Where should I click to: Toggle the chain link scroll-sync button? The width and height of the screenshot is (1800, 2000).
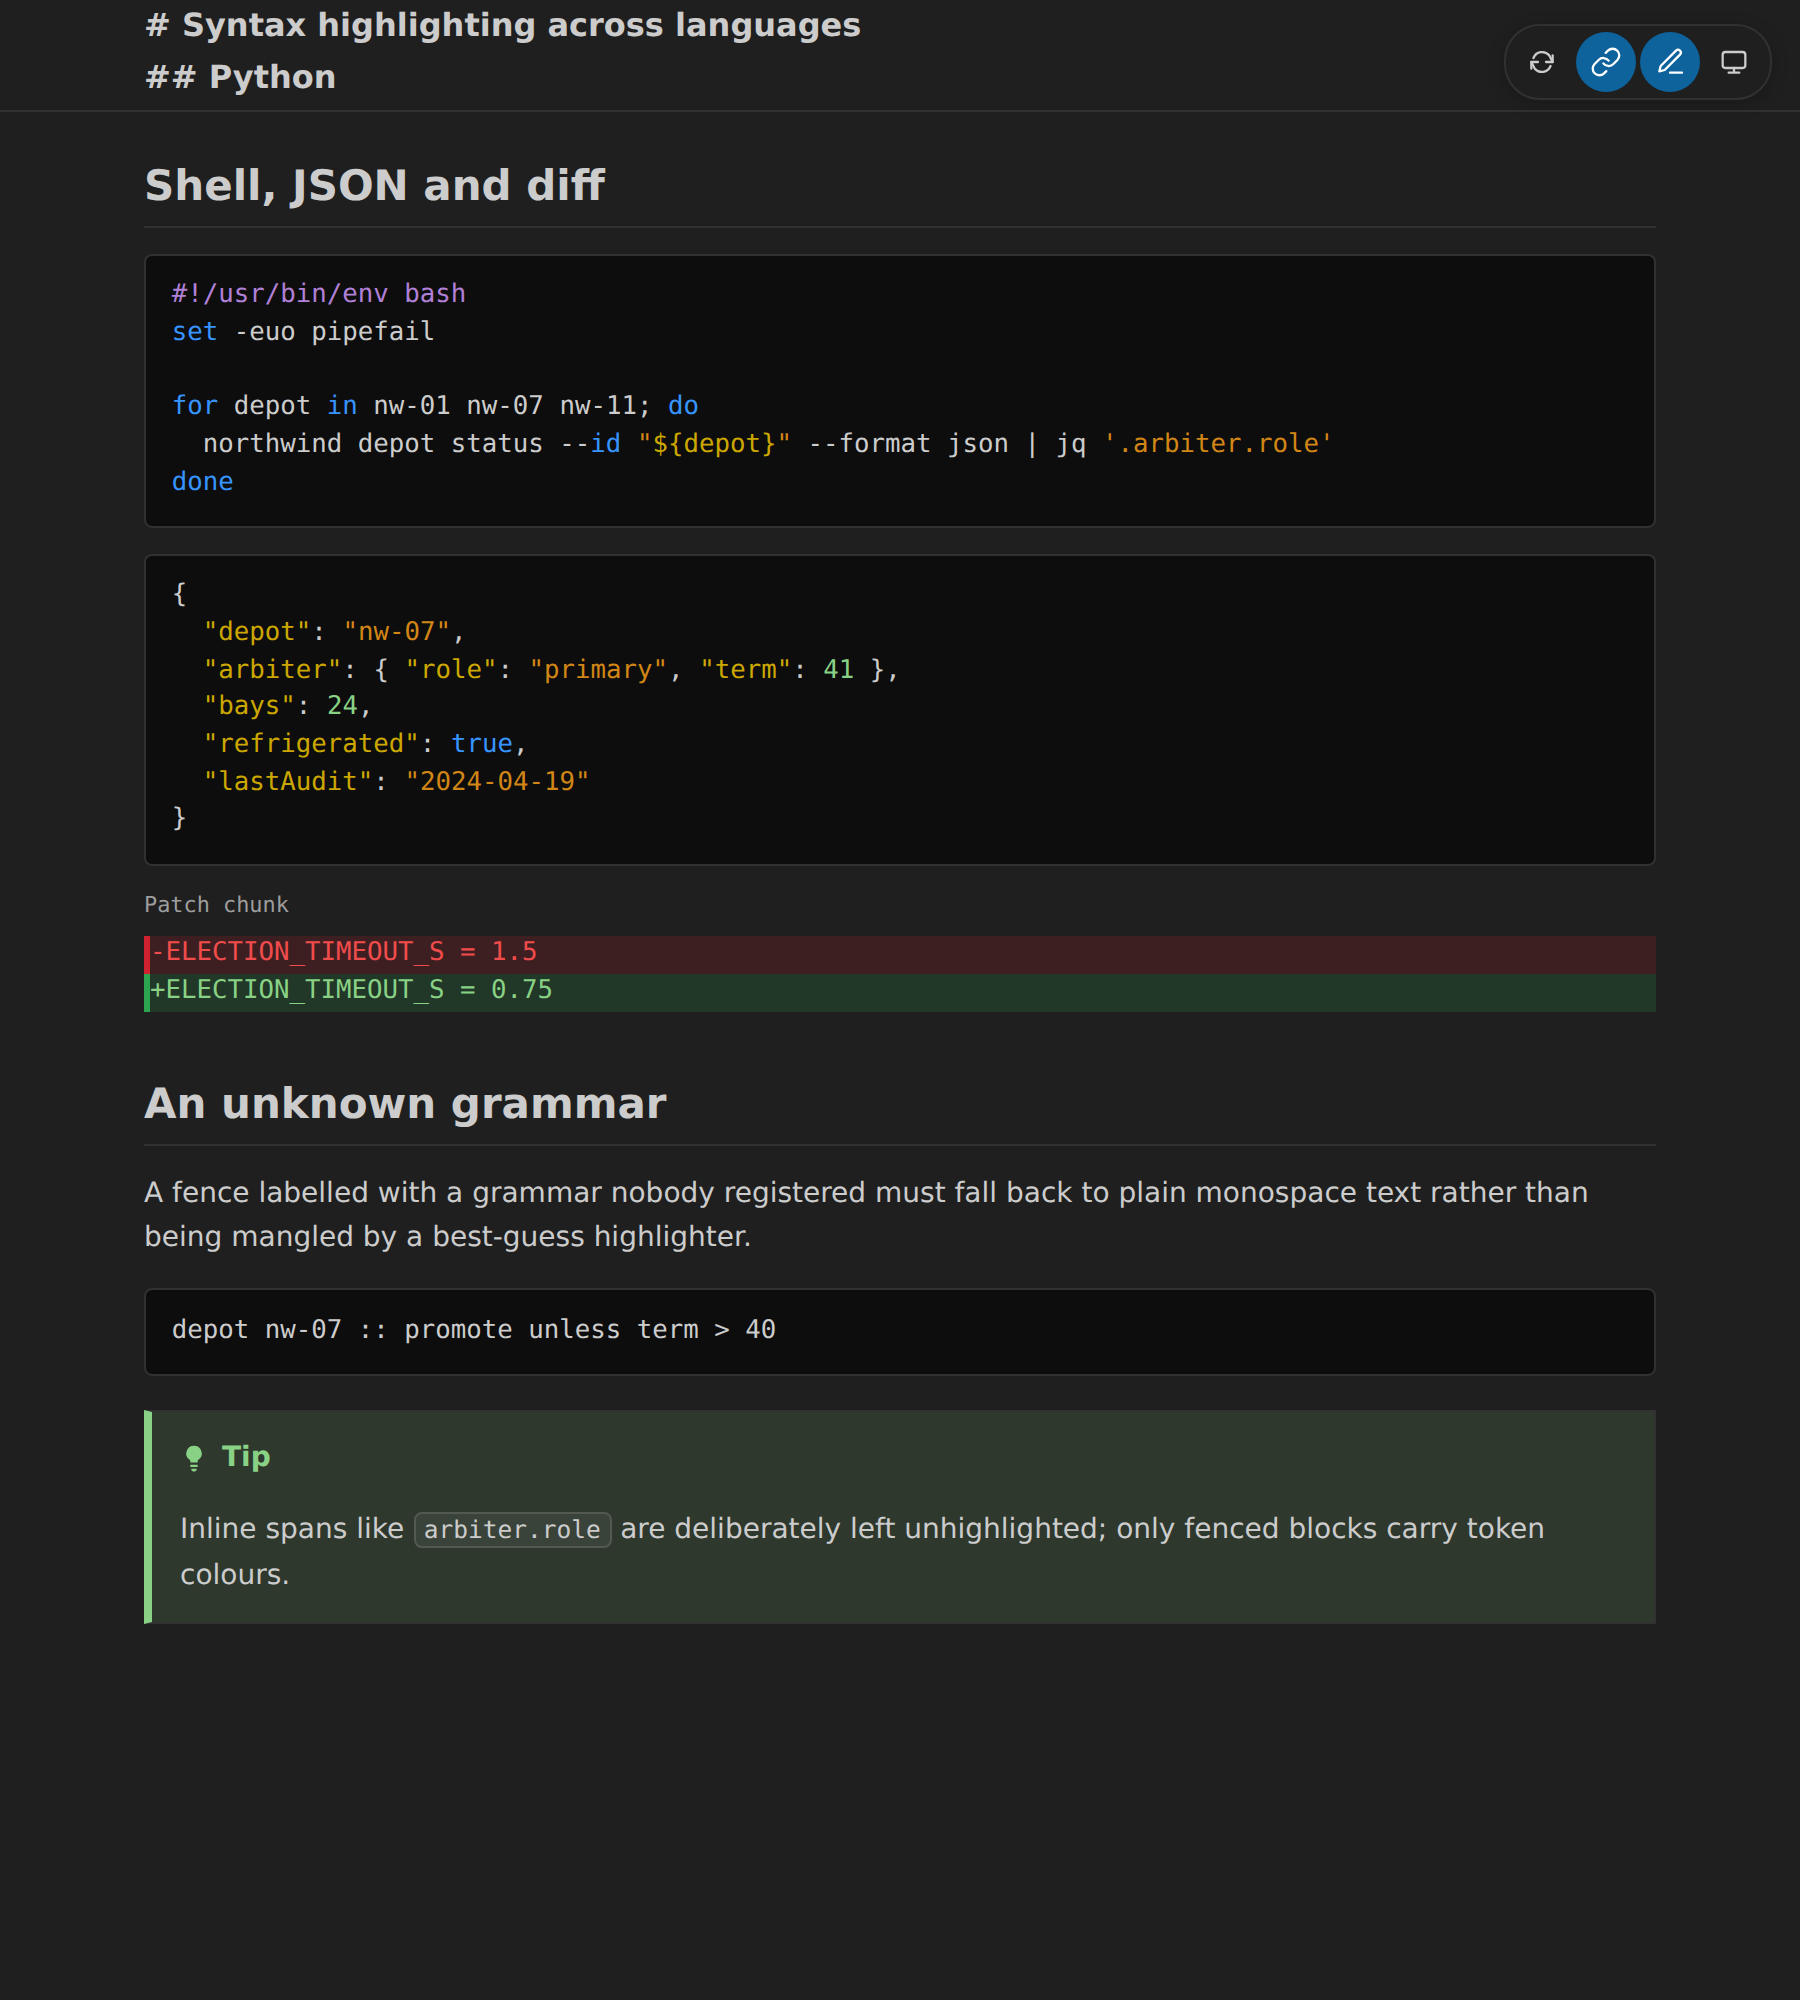click(1605, 62)
